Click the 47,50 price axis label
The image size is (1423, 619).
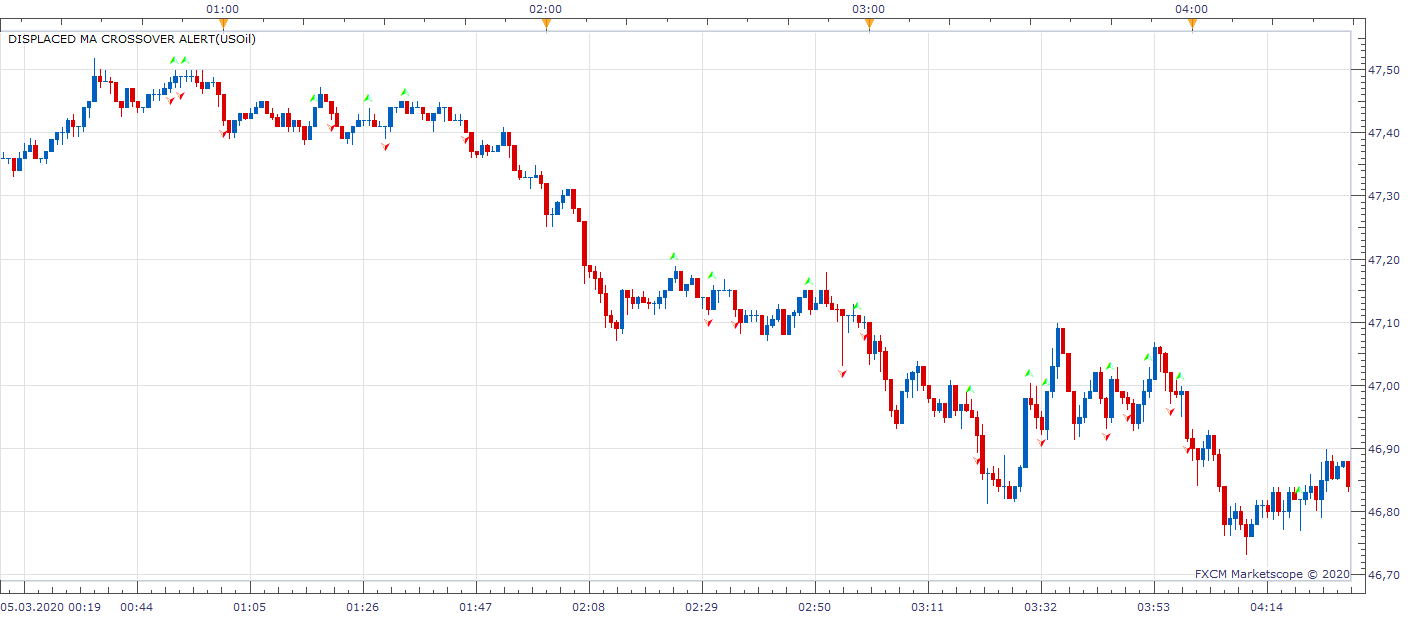point(1385,70)
